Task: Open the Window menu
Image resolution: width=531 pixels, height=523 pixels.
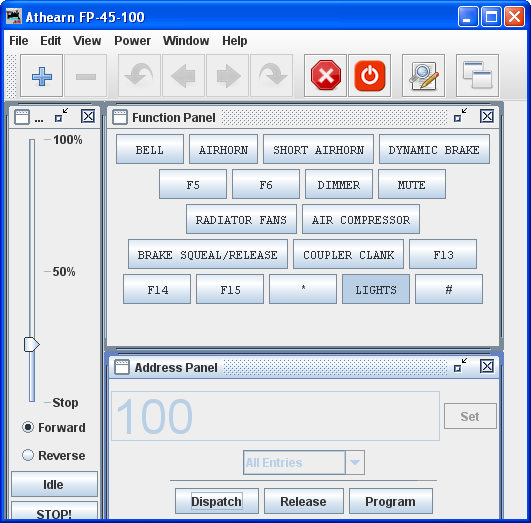Action: click(x=186, y=41)
